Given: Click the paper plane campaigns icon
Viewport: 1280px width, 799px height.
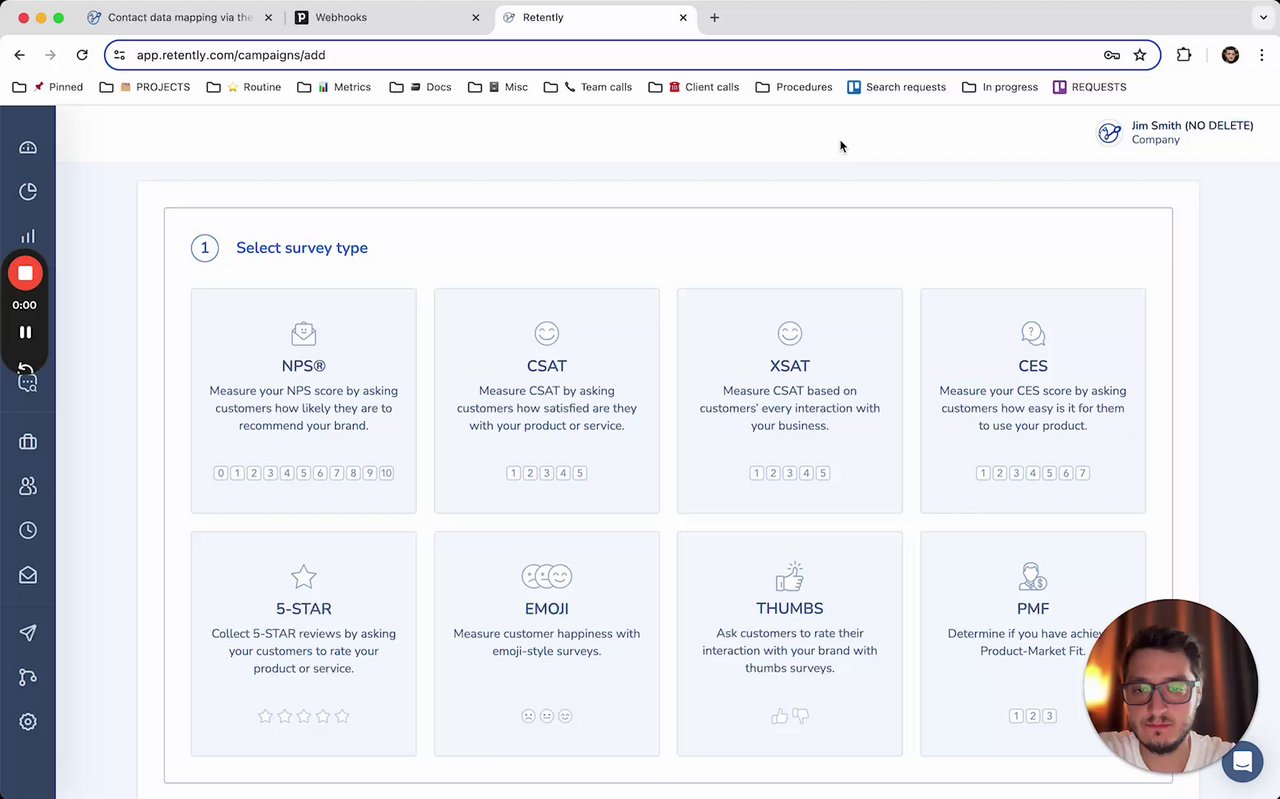Looking at the screenshot, I should click(28, 633).
